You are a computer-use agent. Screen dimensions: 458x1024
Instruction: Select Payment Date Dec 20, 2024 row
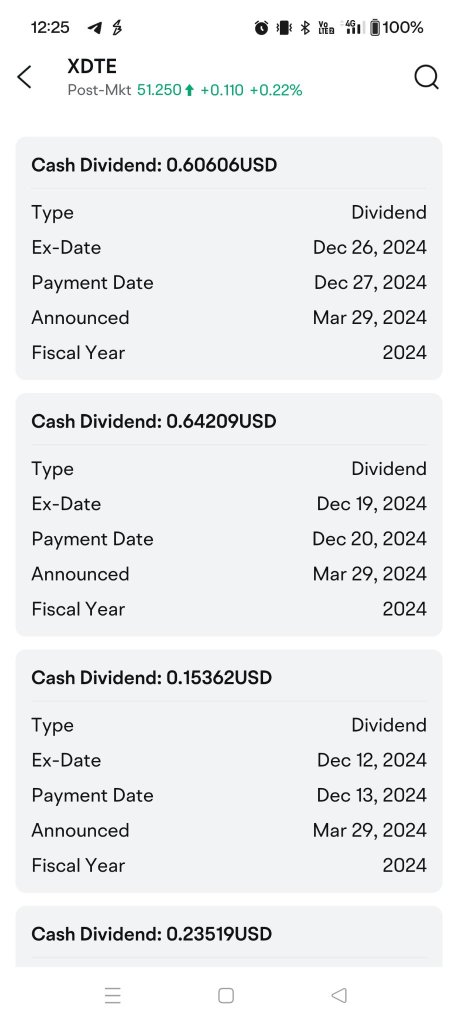(229, 539)
